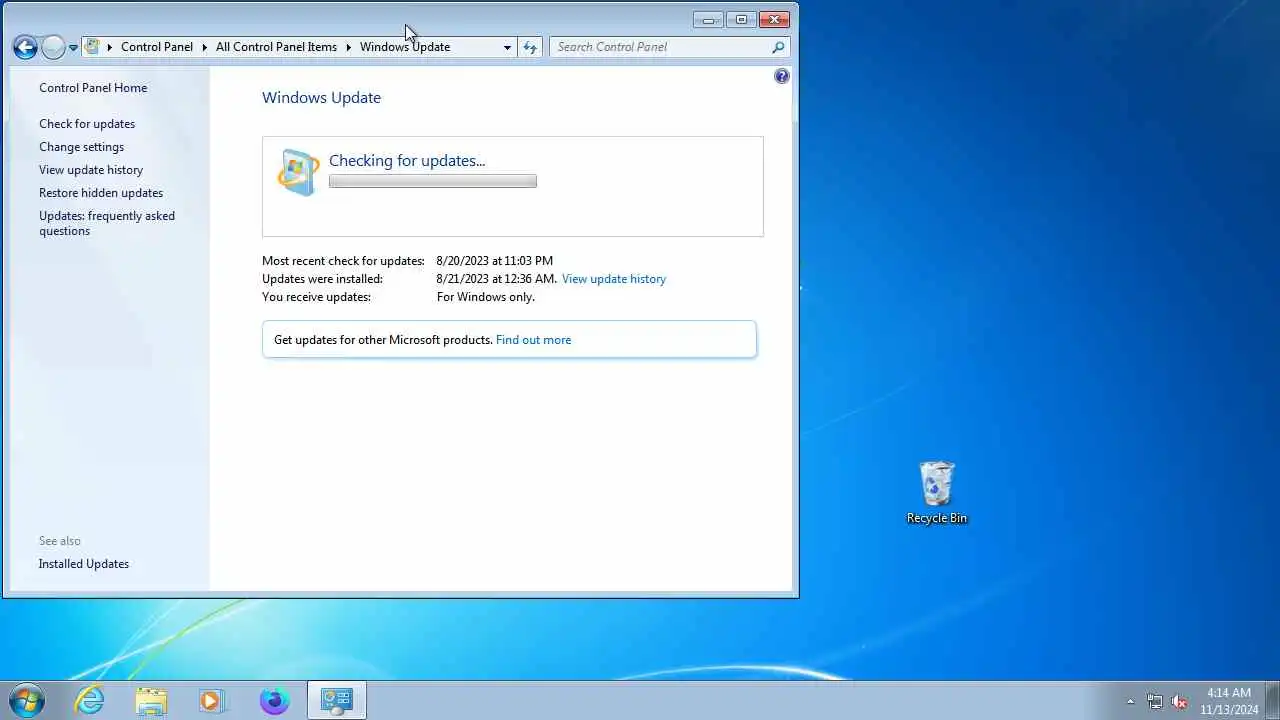This screenshot has width=1280, height=720.
Task: Click the taskbar clock
Action: pyautogui.click(x=1231, y=701)
